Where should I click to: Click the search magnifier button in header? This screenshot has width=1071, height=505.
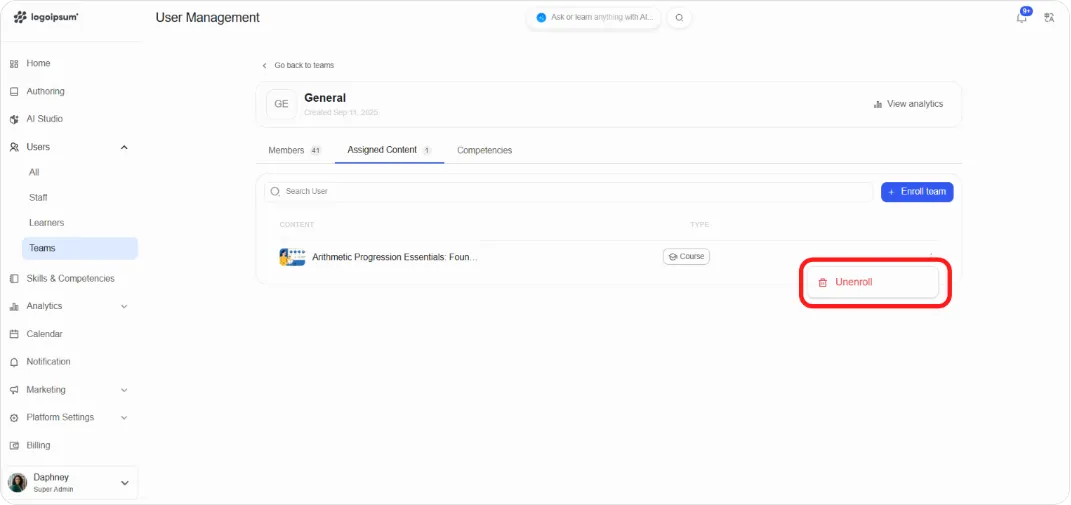[679, 18]
